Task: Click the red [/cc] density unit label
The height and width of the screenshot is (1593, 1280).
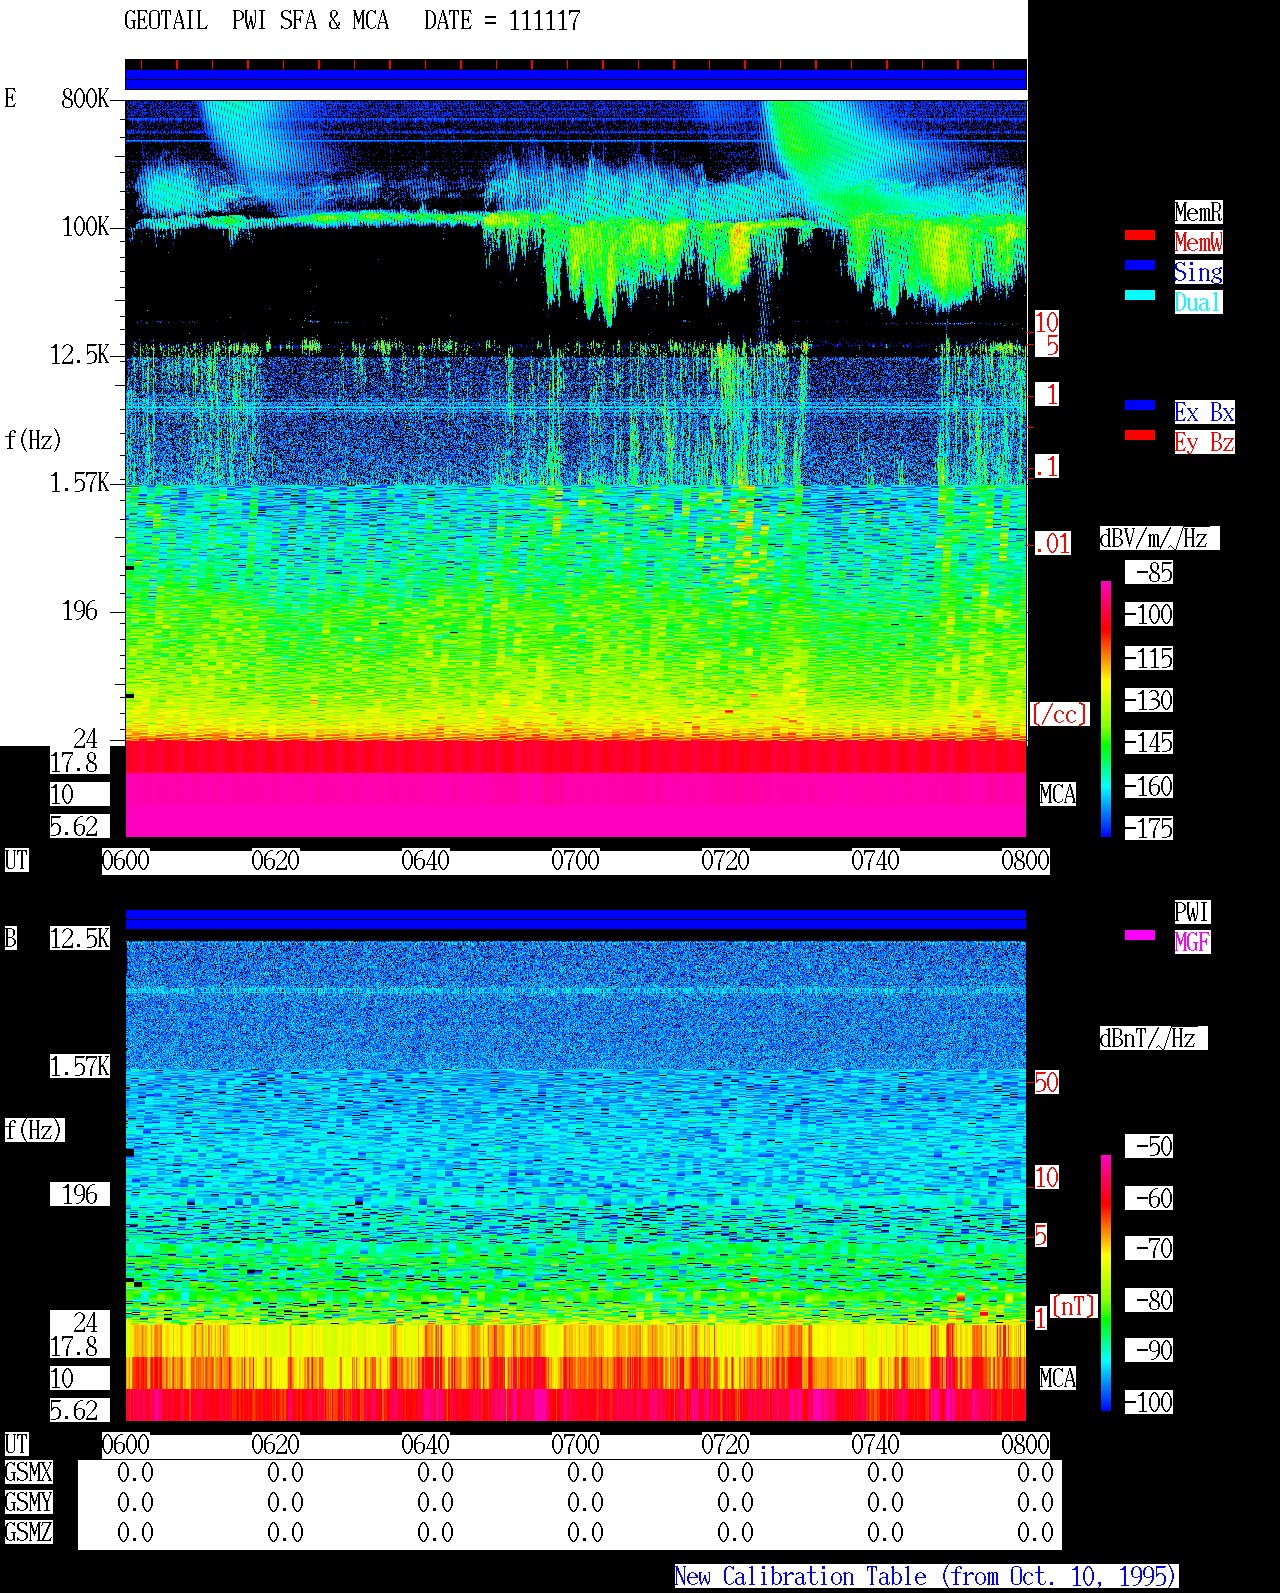Action: pyautogui.click(x=1059, y=715)
